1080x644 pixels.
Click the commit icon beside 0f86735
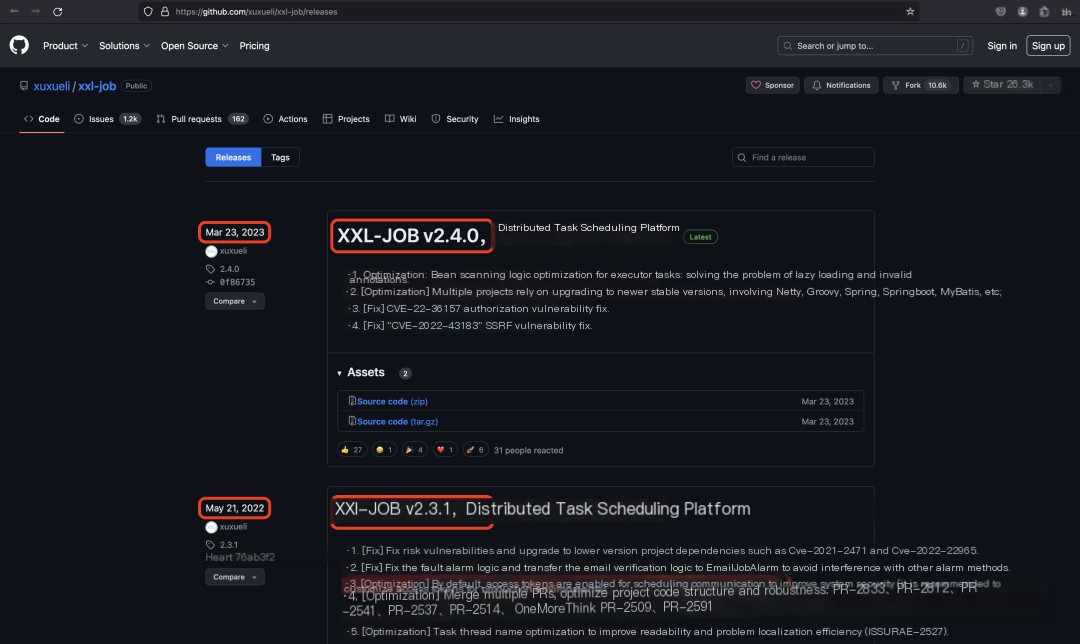pos(210,282)
